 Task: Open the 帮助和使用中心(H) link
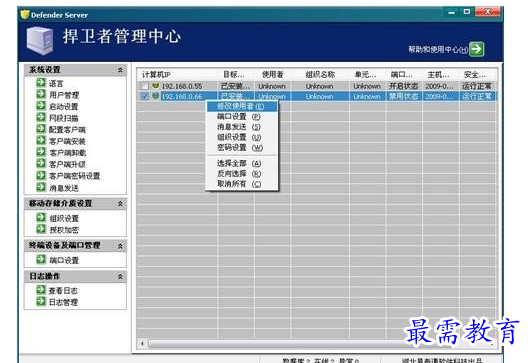click(x=438, y=50)
